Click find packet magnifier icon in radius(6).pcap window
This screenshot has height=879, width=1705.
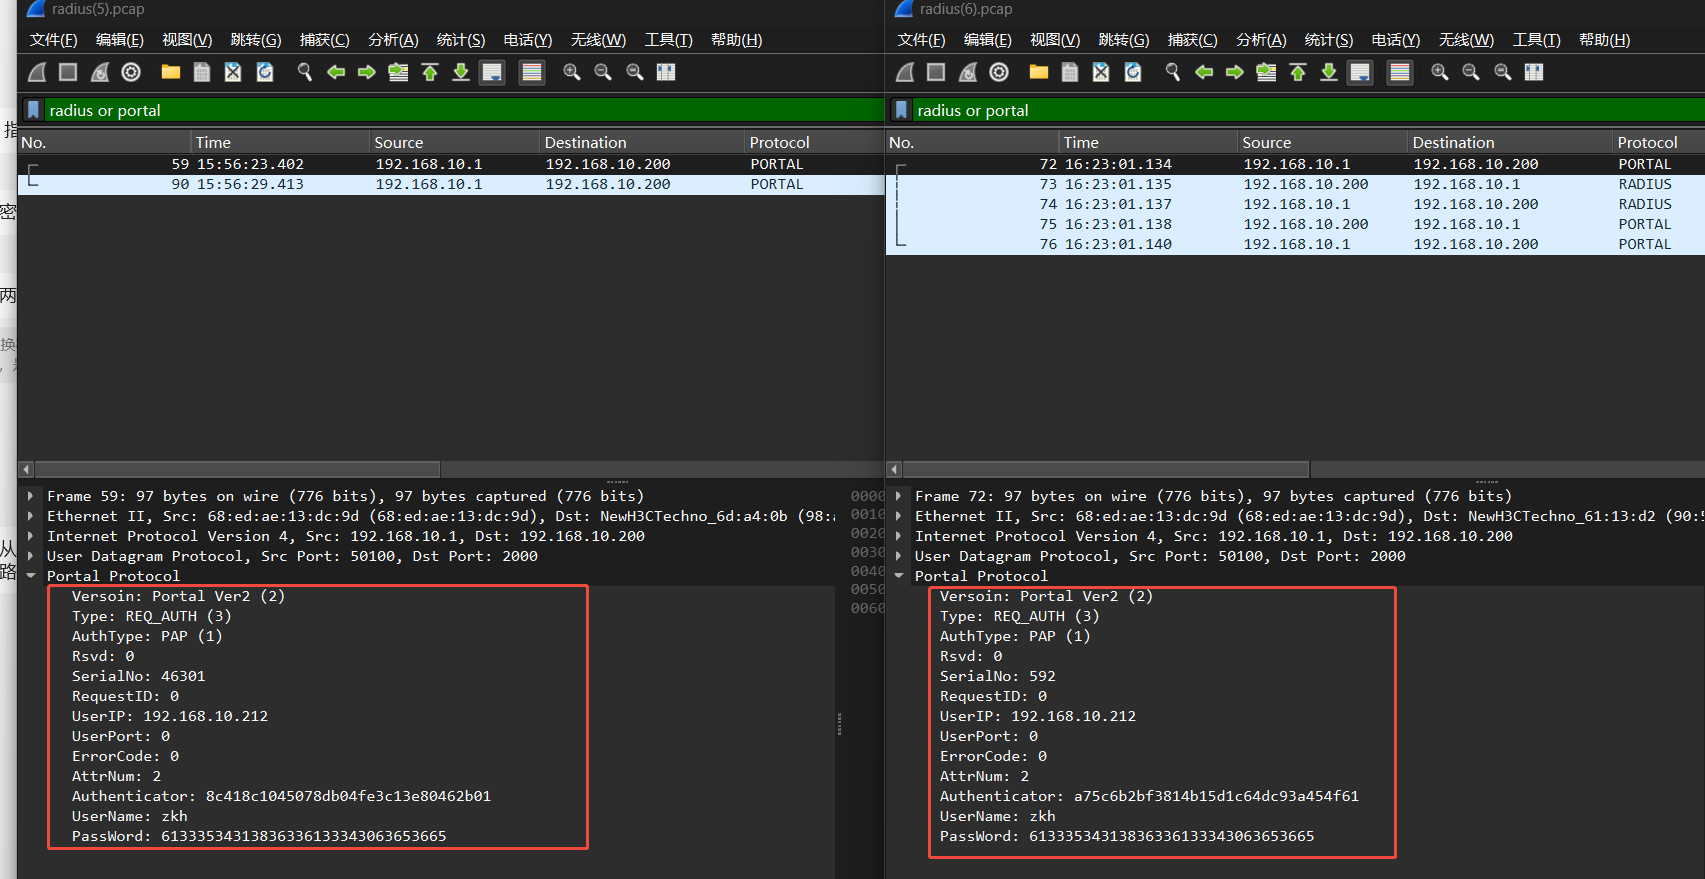(1173, 72)
